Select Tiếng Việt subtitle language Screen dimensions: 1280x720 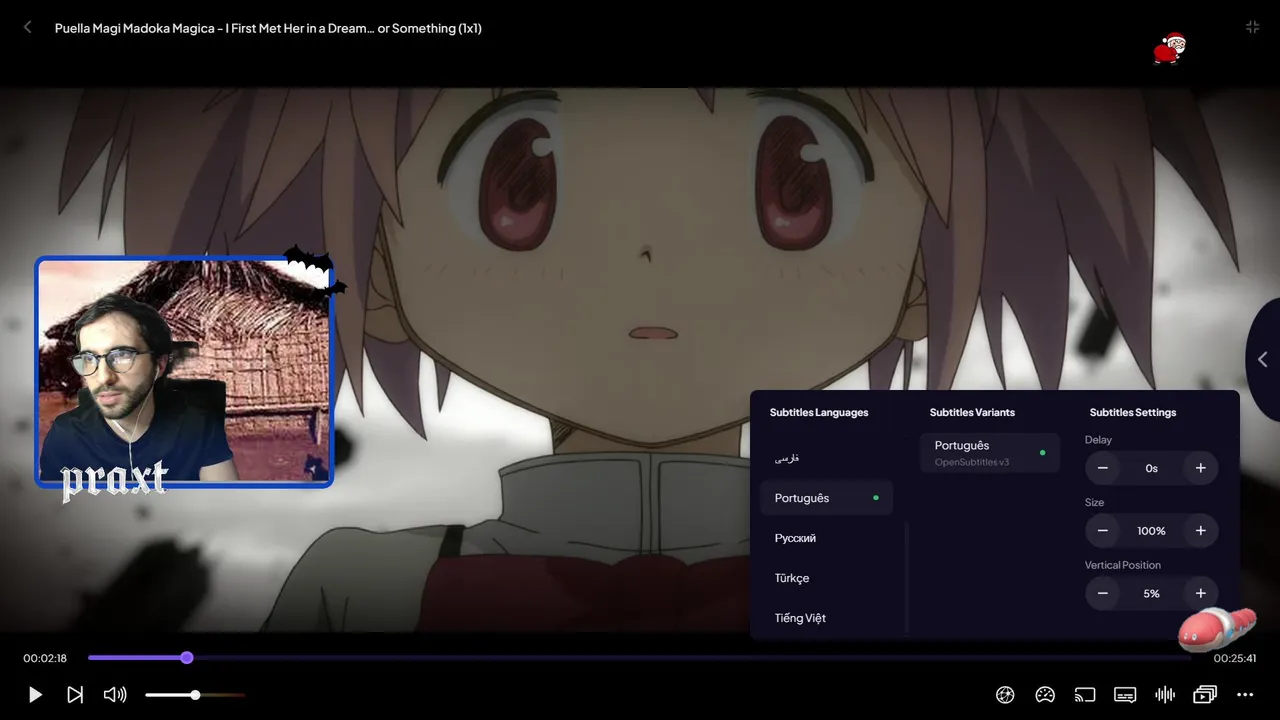pyautogui.click(x=826, y=618)
